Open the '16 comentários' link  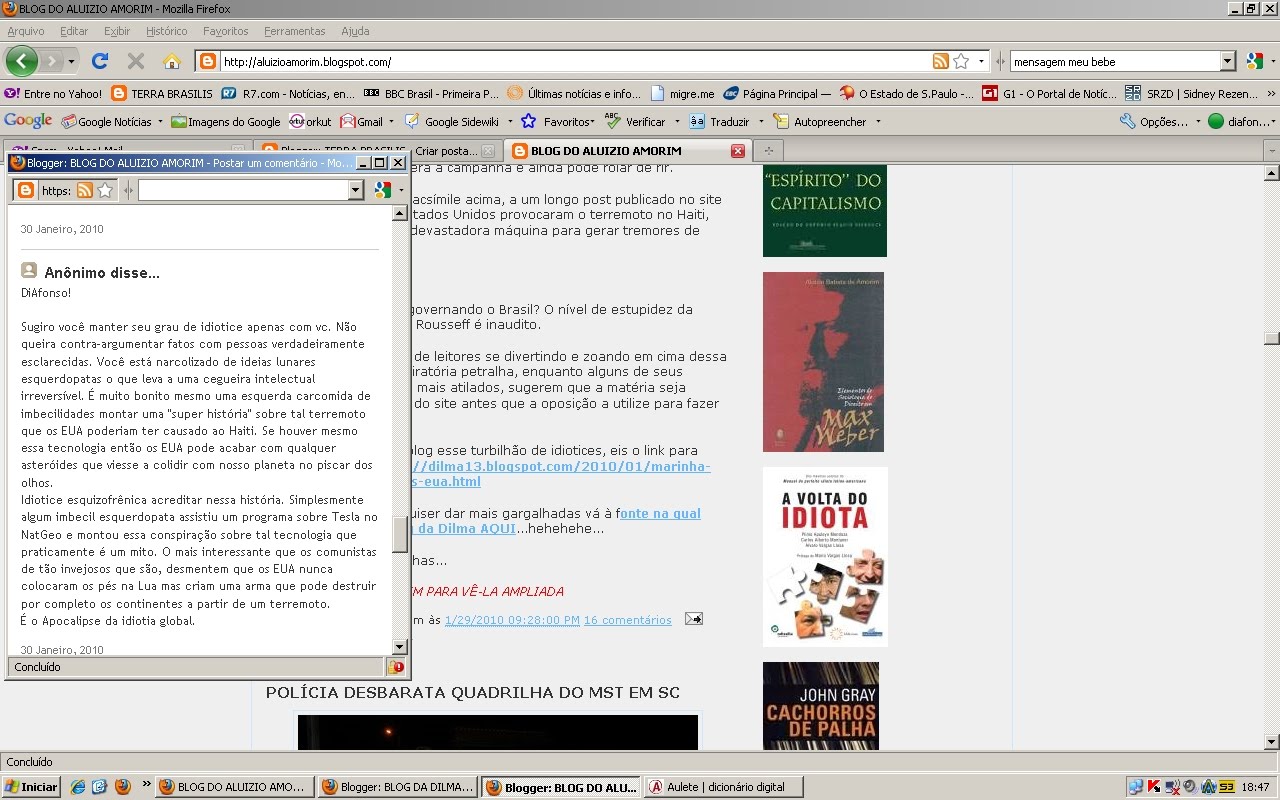point(626,620)
